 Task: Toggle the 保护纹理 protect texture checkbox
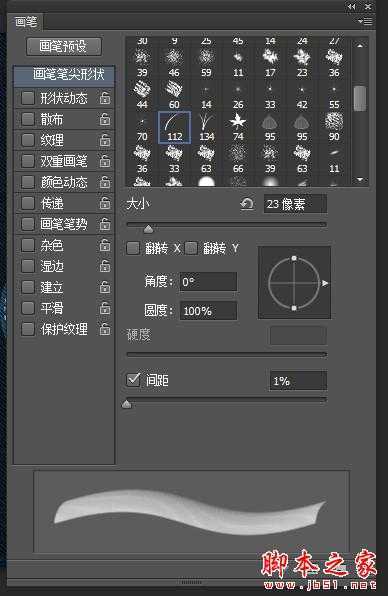coord(28,329)
